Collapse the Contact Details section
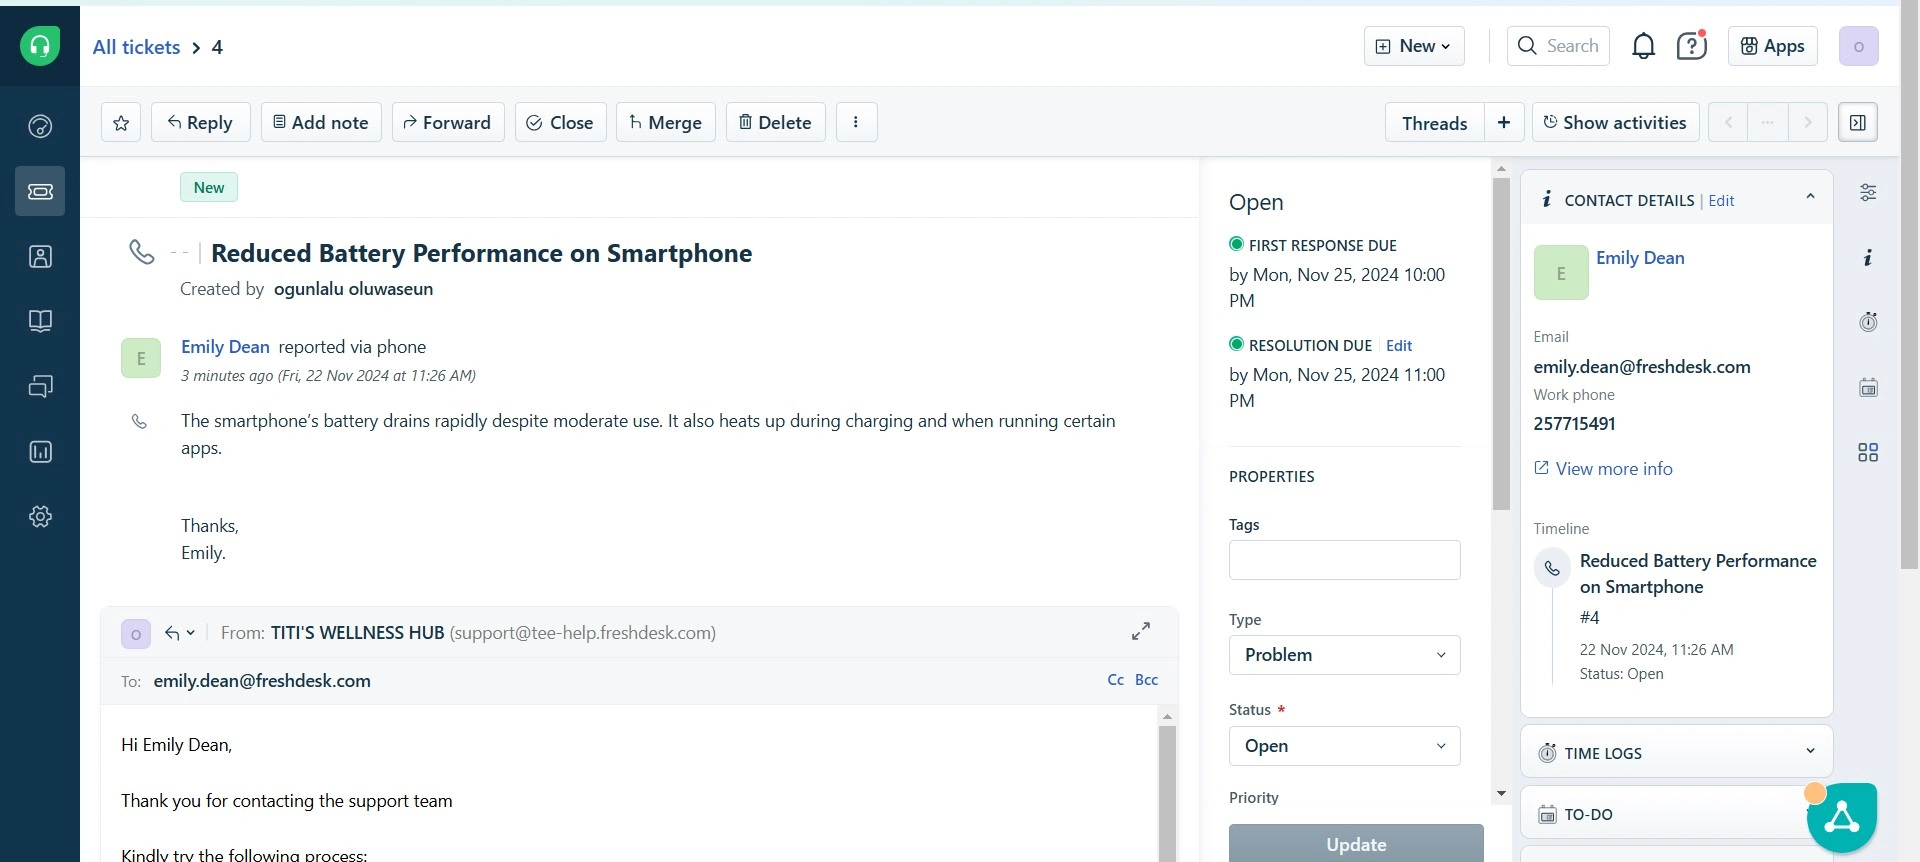This screenshot has width=1920, height=862. click(1810, 198)
